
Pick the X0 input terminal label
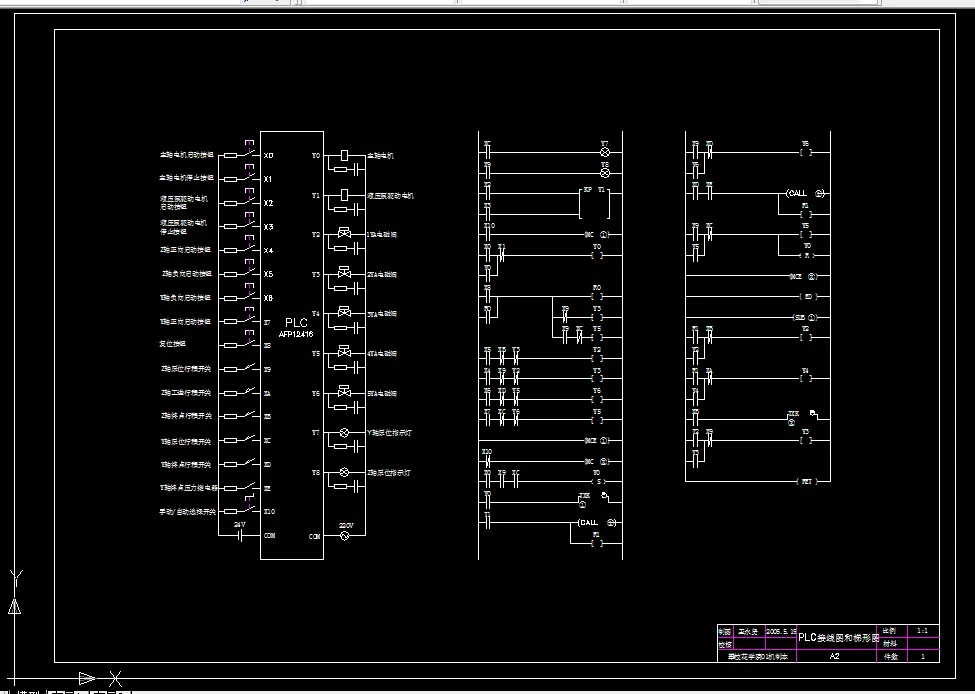point(268,155)
